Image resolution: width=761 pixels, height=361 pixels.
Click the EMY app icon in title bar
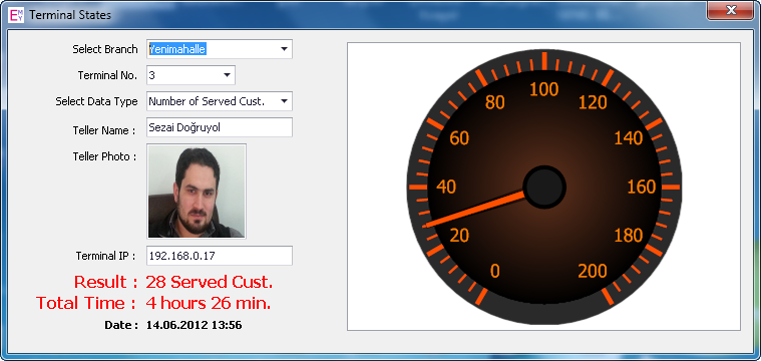[17, 15]
